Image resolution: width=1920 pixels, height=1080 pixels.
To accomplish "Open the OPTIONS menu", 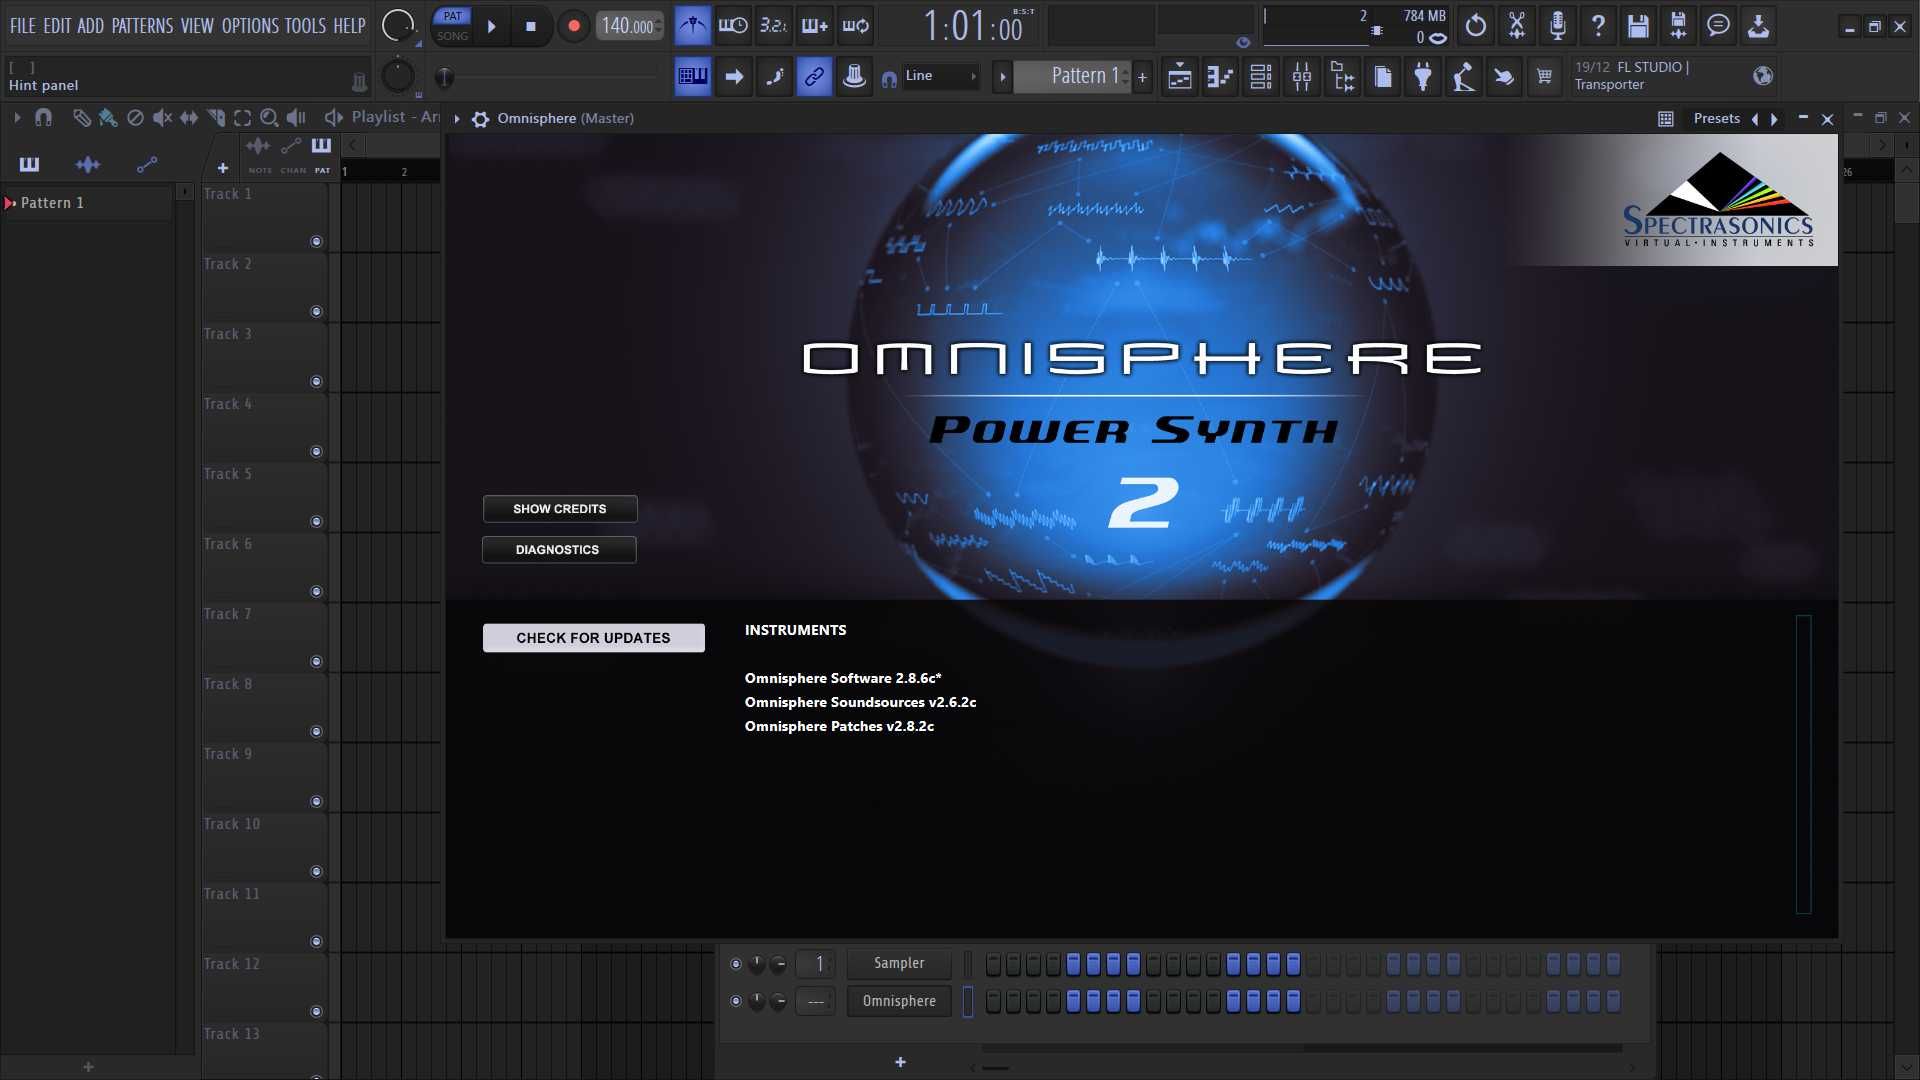I will coord(250,26).
